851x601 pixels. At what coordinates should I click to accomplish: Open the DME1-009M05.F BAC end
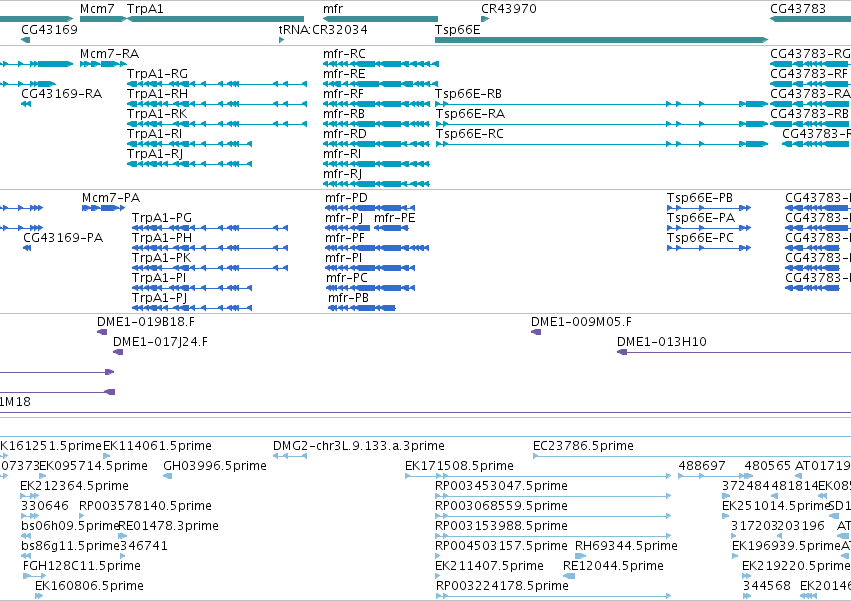(x=581, y=322)
